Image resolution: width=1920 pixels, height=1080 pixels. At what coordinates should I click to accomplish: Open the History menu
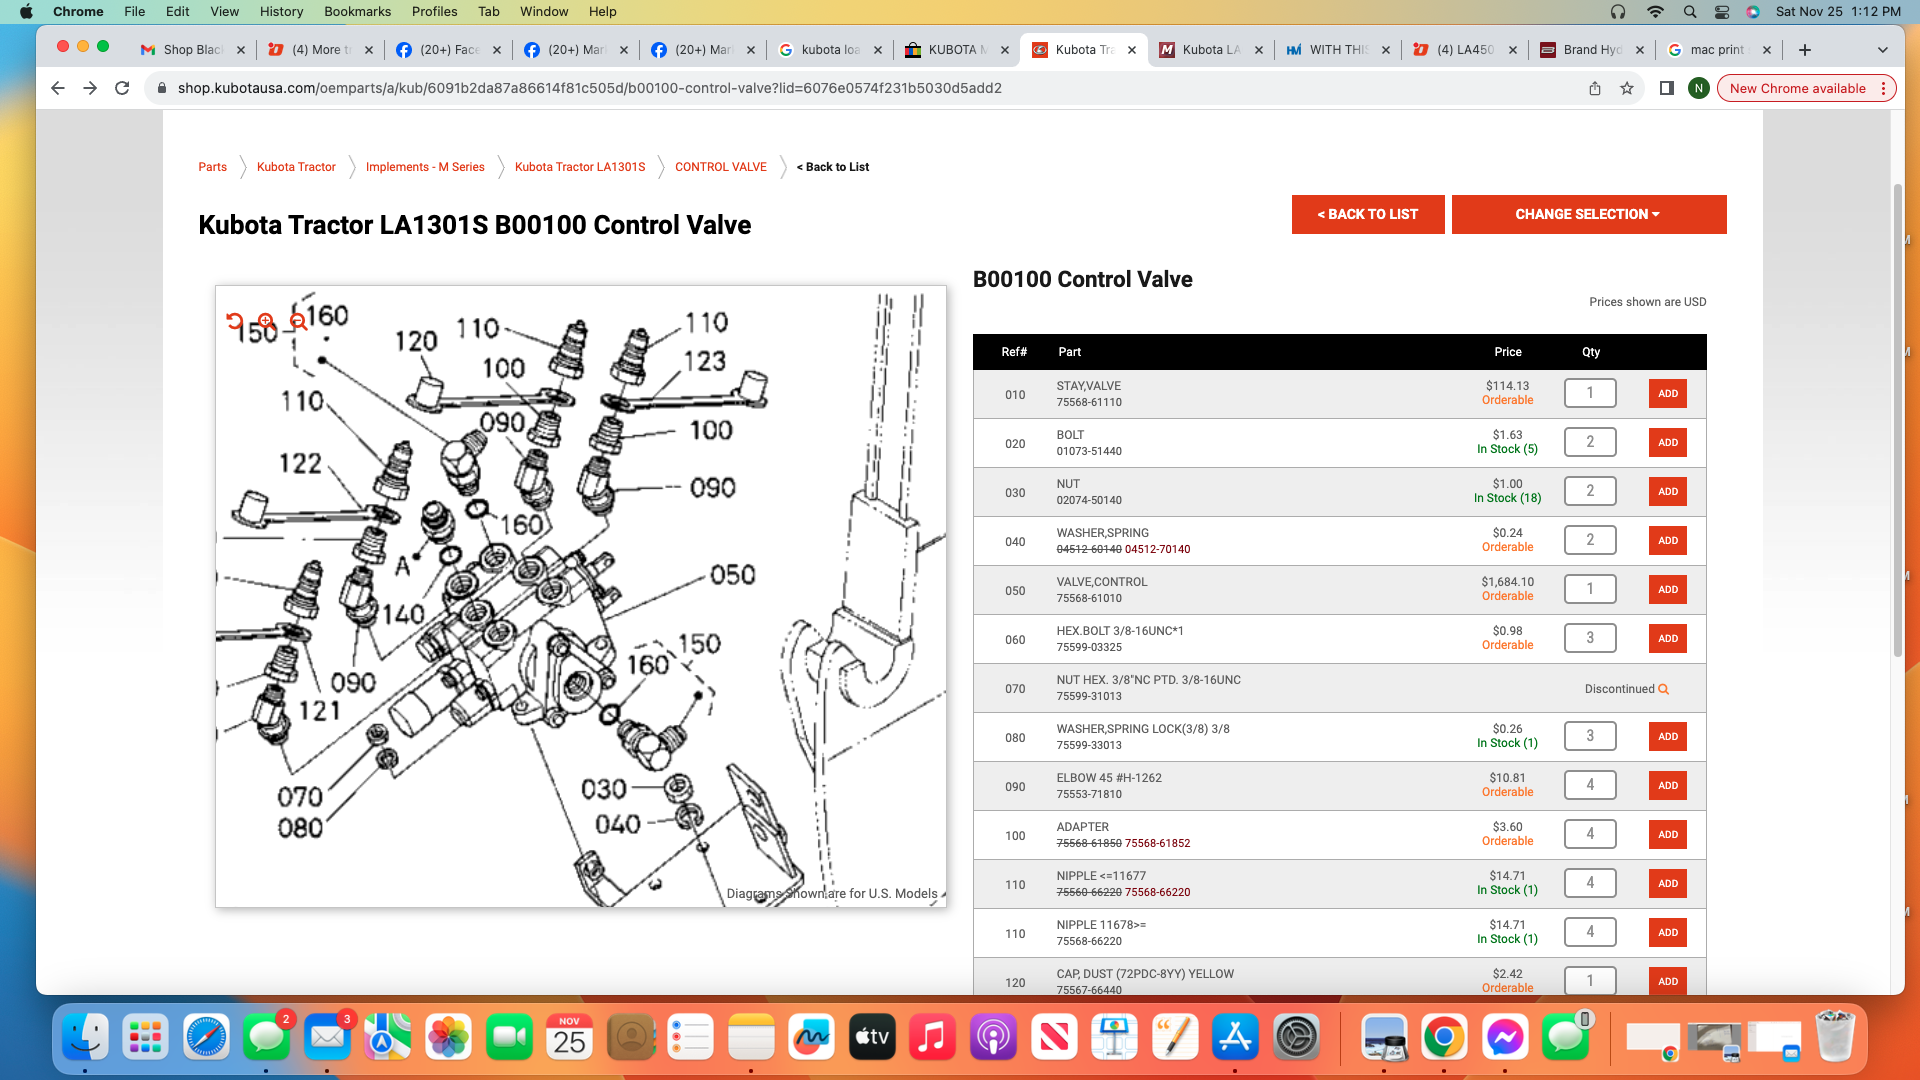pyautogui.click(x=281, y=12)
